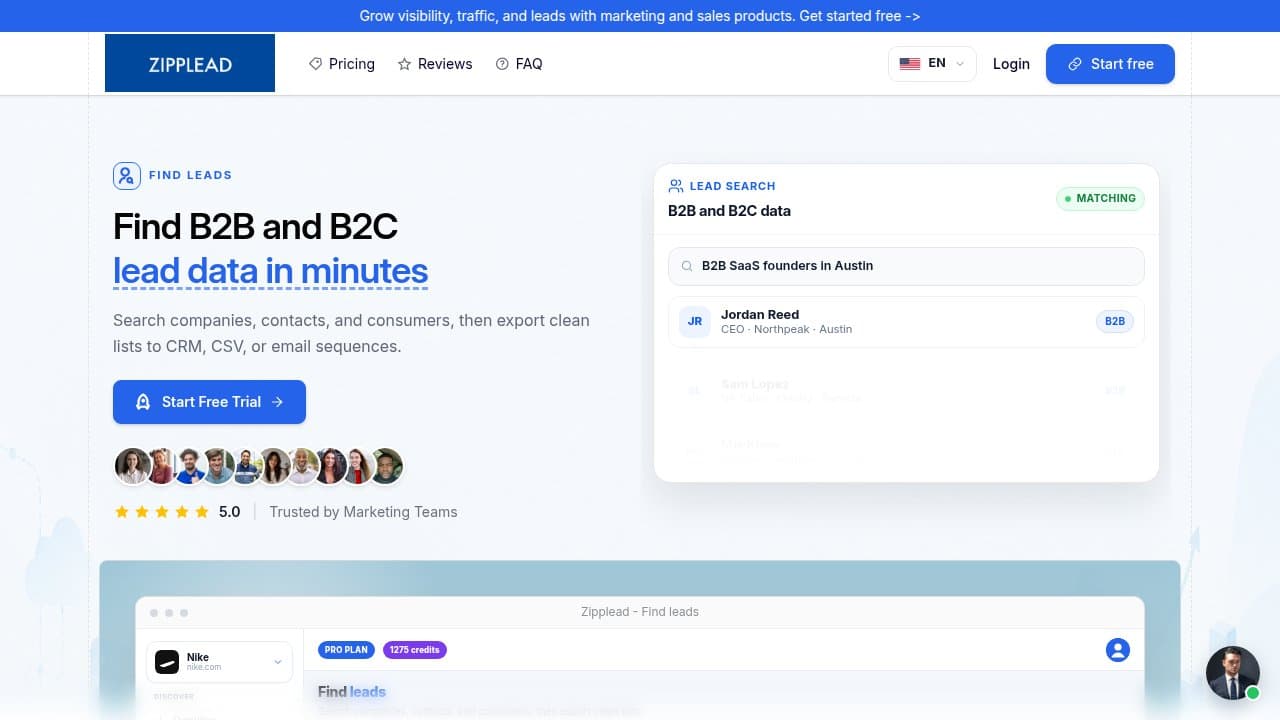Select the Jordan Reed lead row

906,321
